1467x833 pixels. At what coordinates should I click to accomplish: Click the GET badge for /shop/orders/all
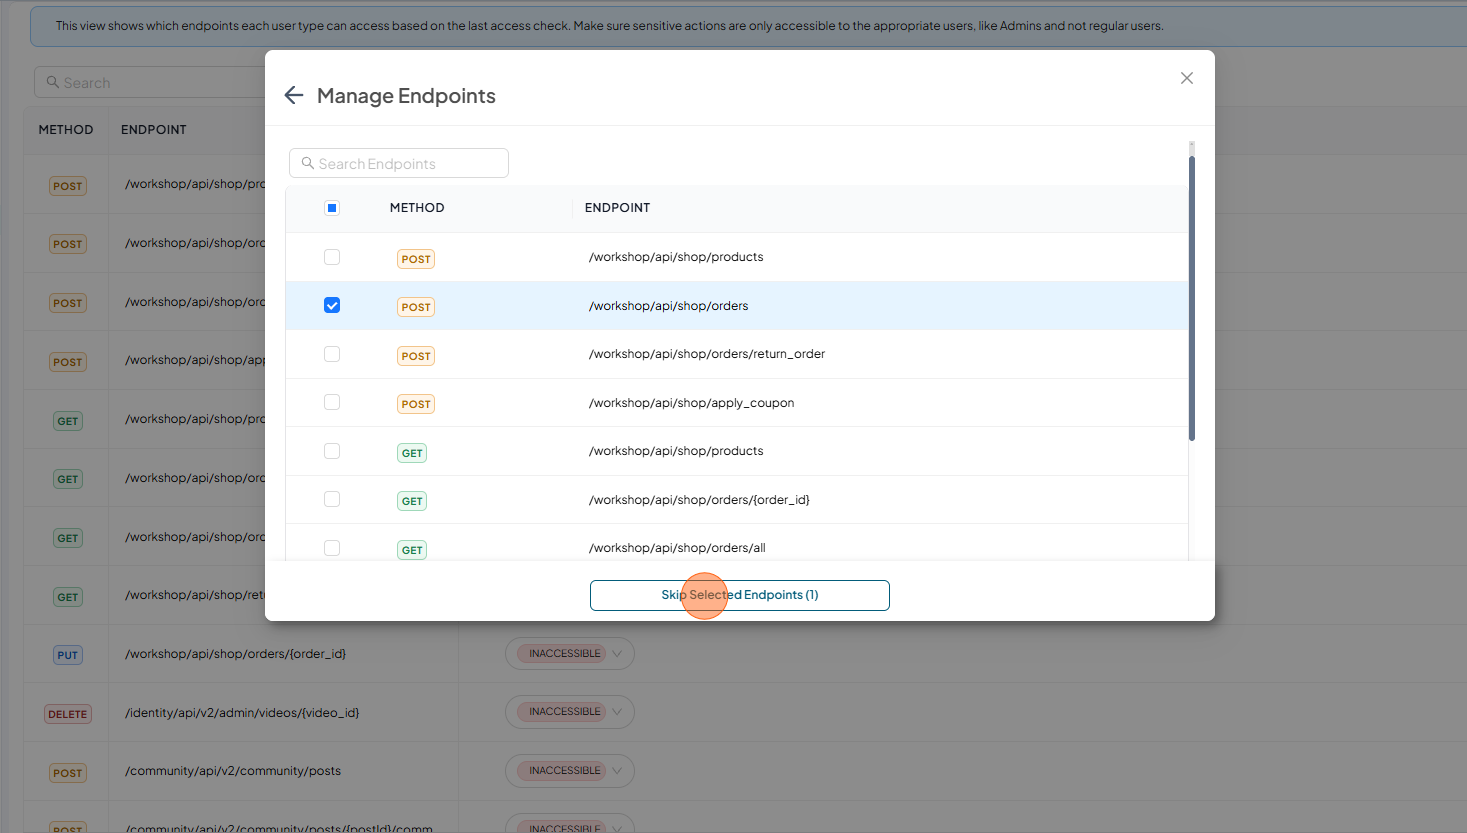(412, 550)
